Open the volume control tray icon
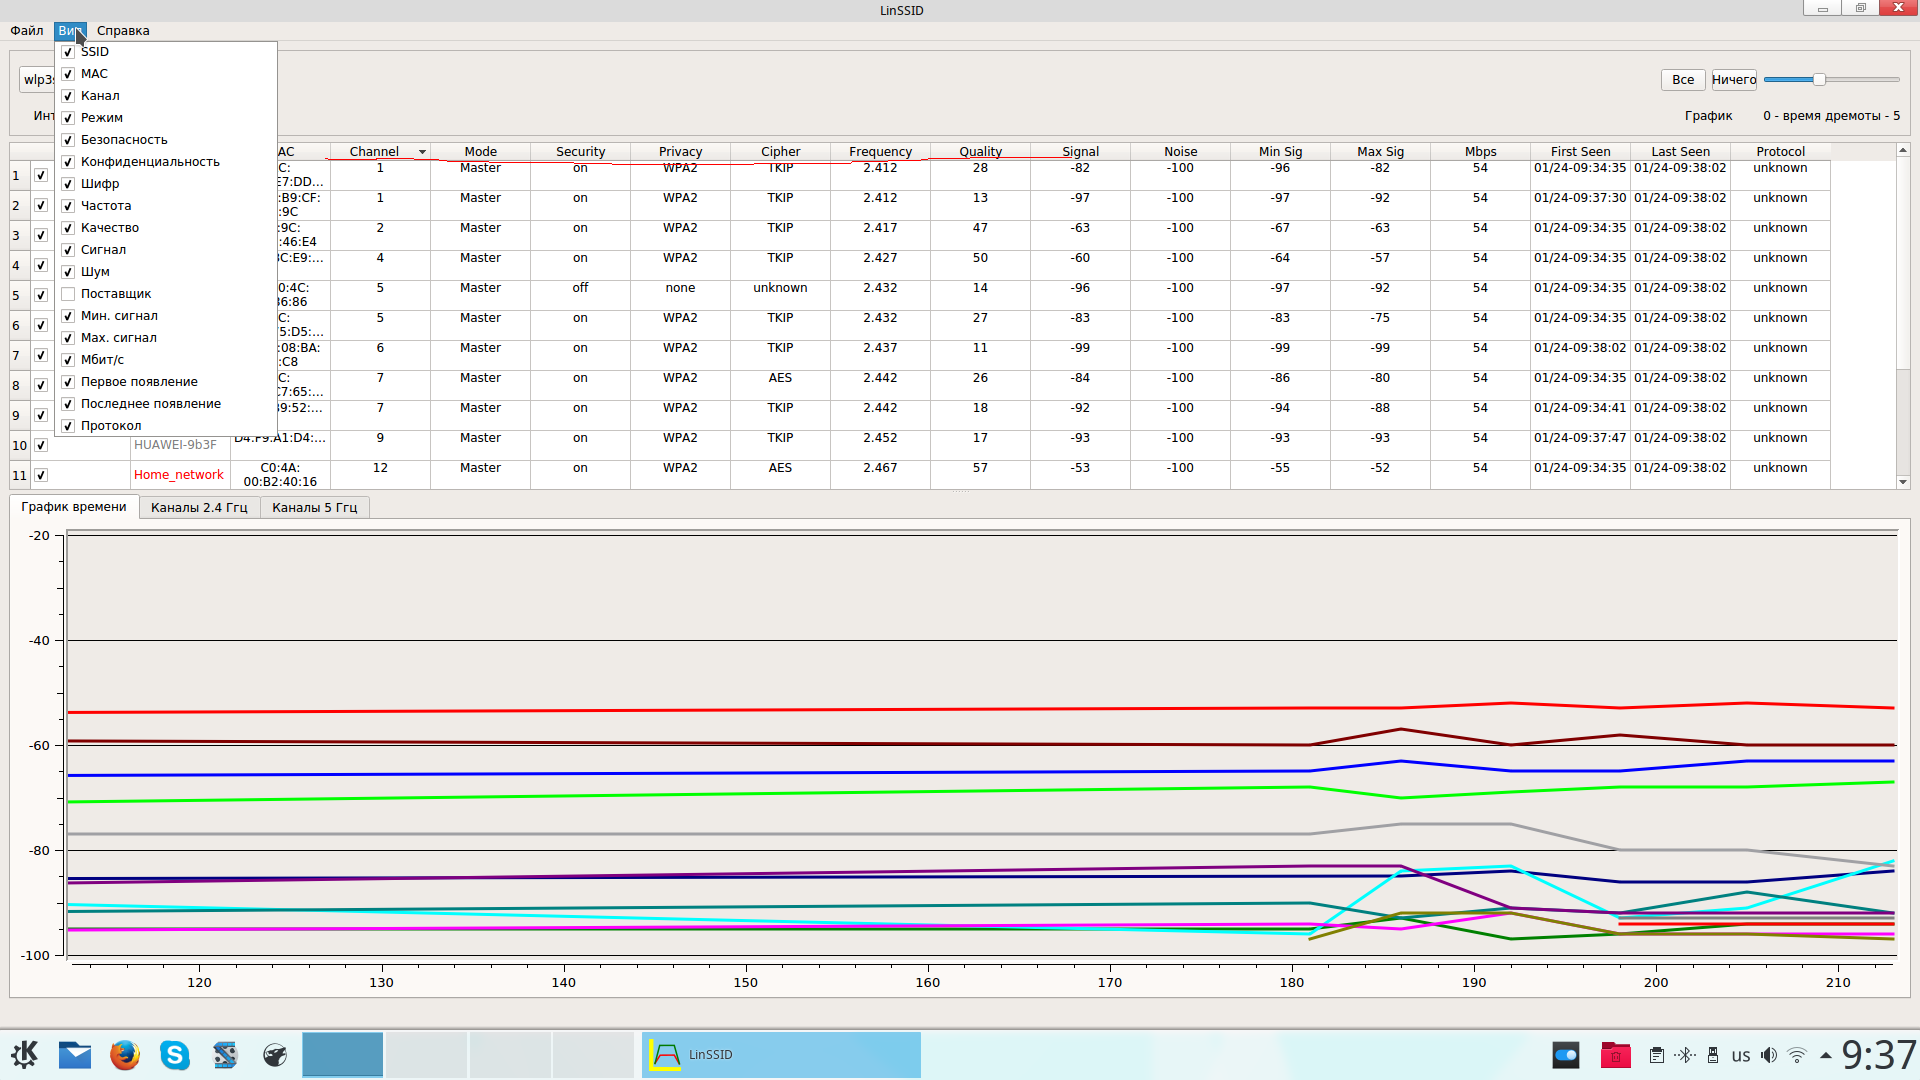This screenshot has width=1920, height=1080. (x=1769, y=1055)
